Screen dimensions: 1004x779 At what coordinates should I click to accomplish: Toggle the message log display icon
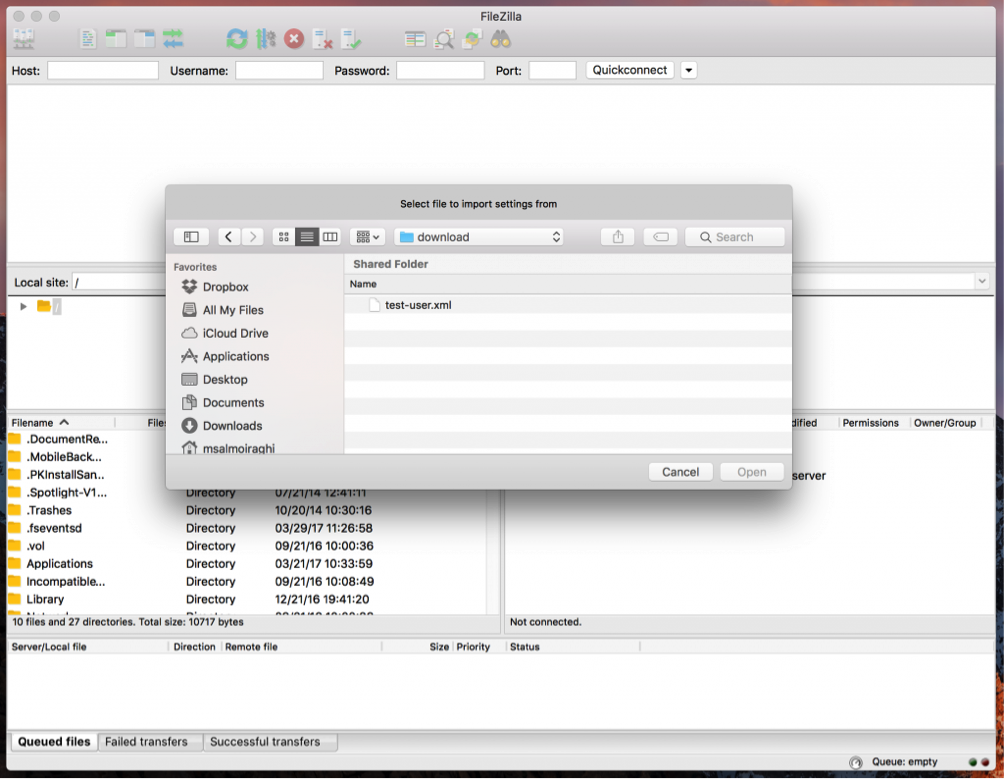(88, 40)
